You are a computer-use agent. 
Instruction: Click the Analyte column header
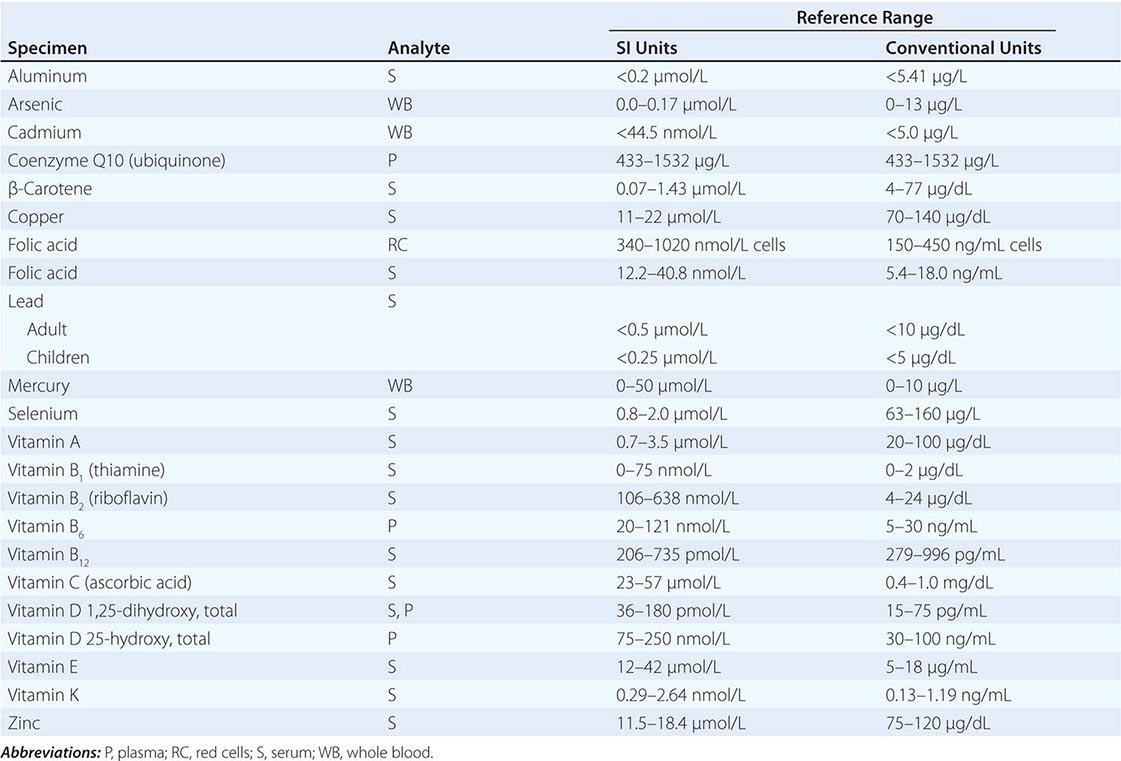(x=419, y=48)
